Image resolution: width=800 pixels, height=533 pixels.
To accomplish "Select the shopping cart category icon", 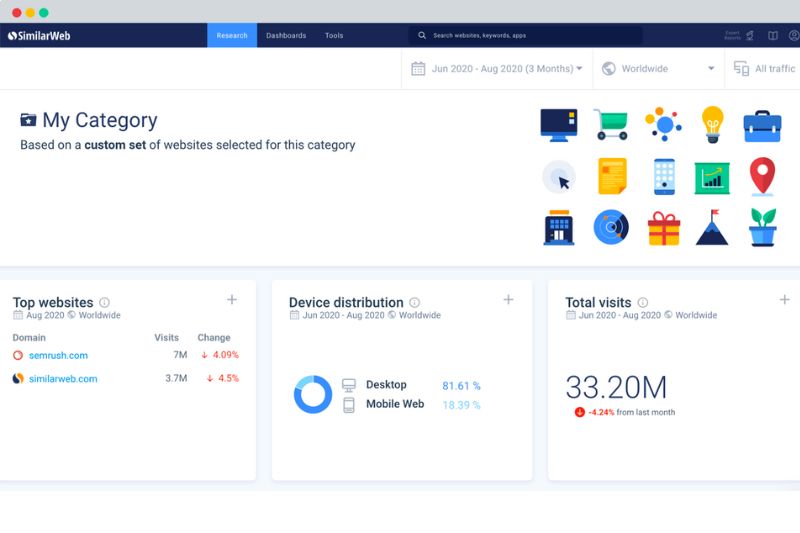I will pos(611,124).
